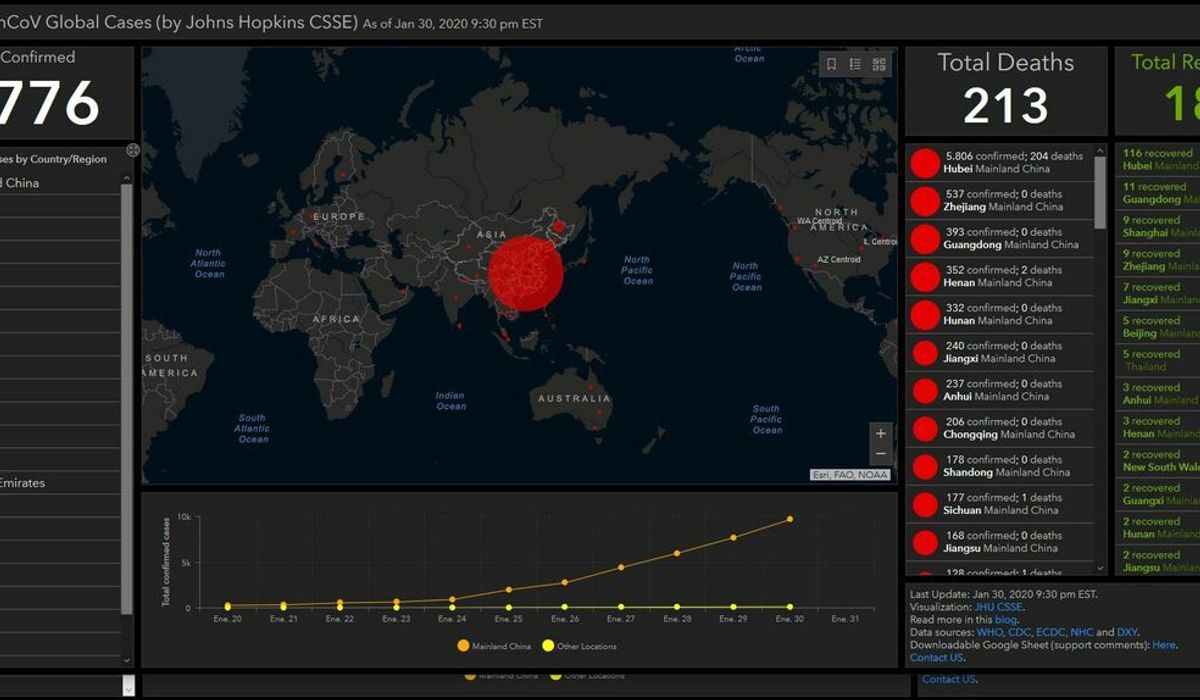The width and height of the screenshot is (1200, 700).
Task: Select Hubei row with 5.806 confirmed
Action: (x=1000, y=163)
